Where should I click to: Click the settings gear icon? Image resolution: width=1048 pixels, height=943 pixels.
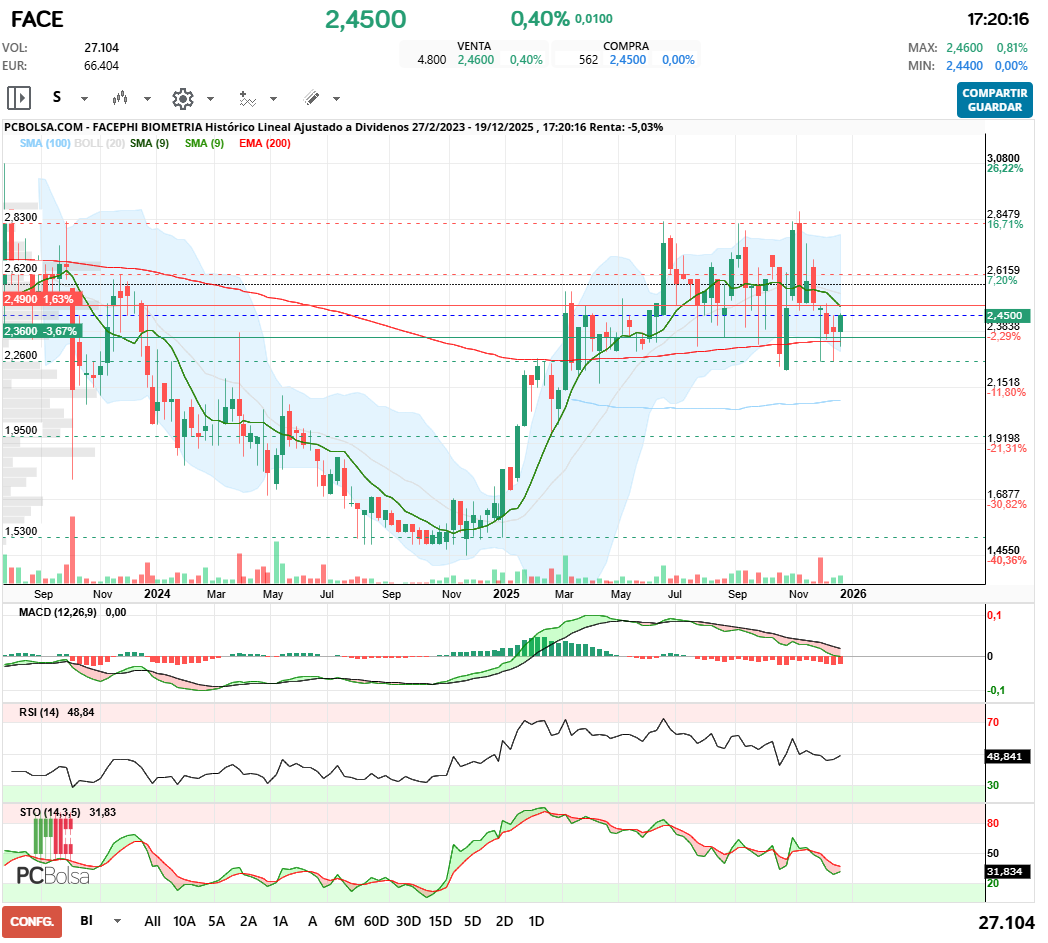[x=182, y=98]
